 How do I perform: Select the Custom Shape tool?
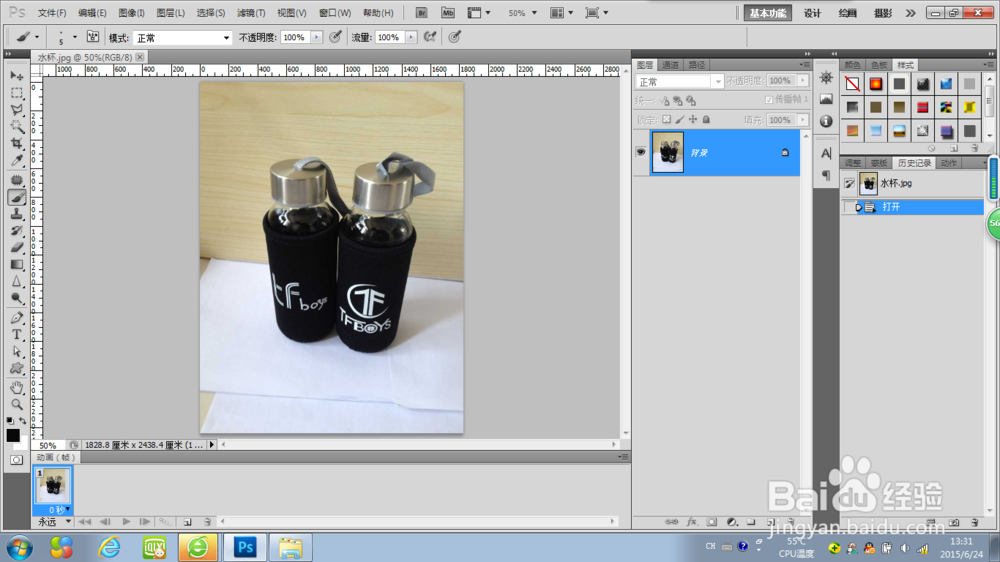(x=17, y=368)
